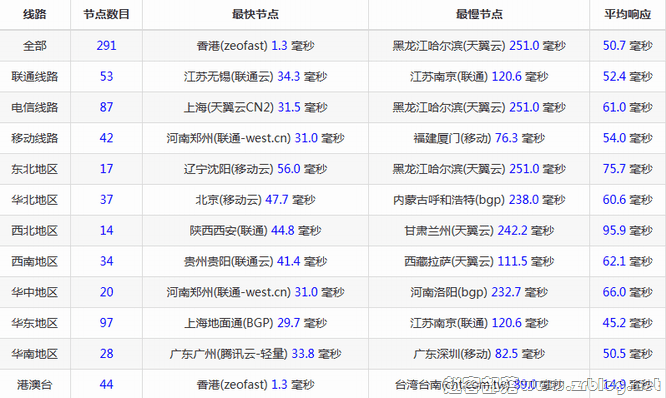Click average response 61.0 毫秒

coord(627,107)
